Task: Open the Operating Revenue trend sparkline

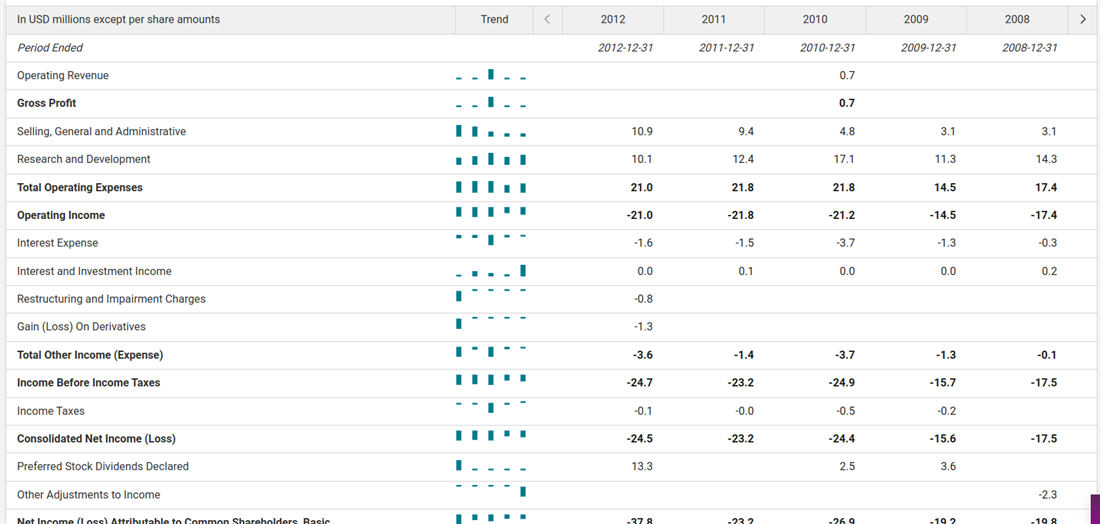Action: [x=490, y=76]
